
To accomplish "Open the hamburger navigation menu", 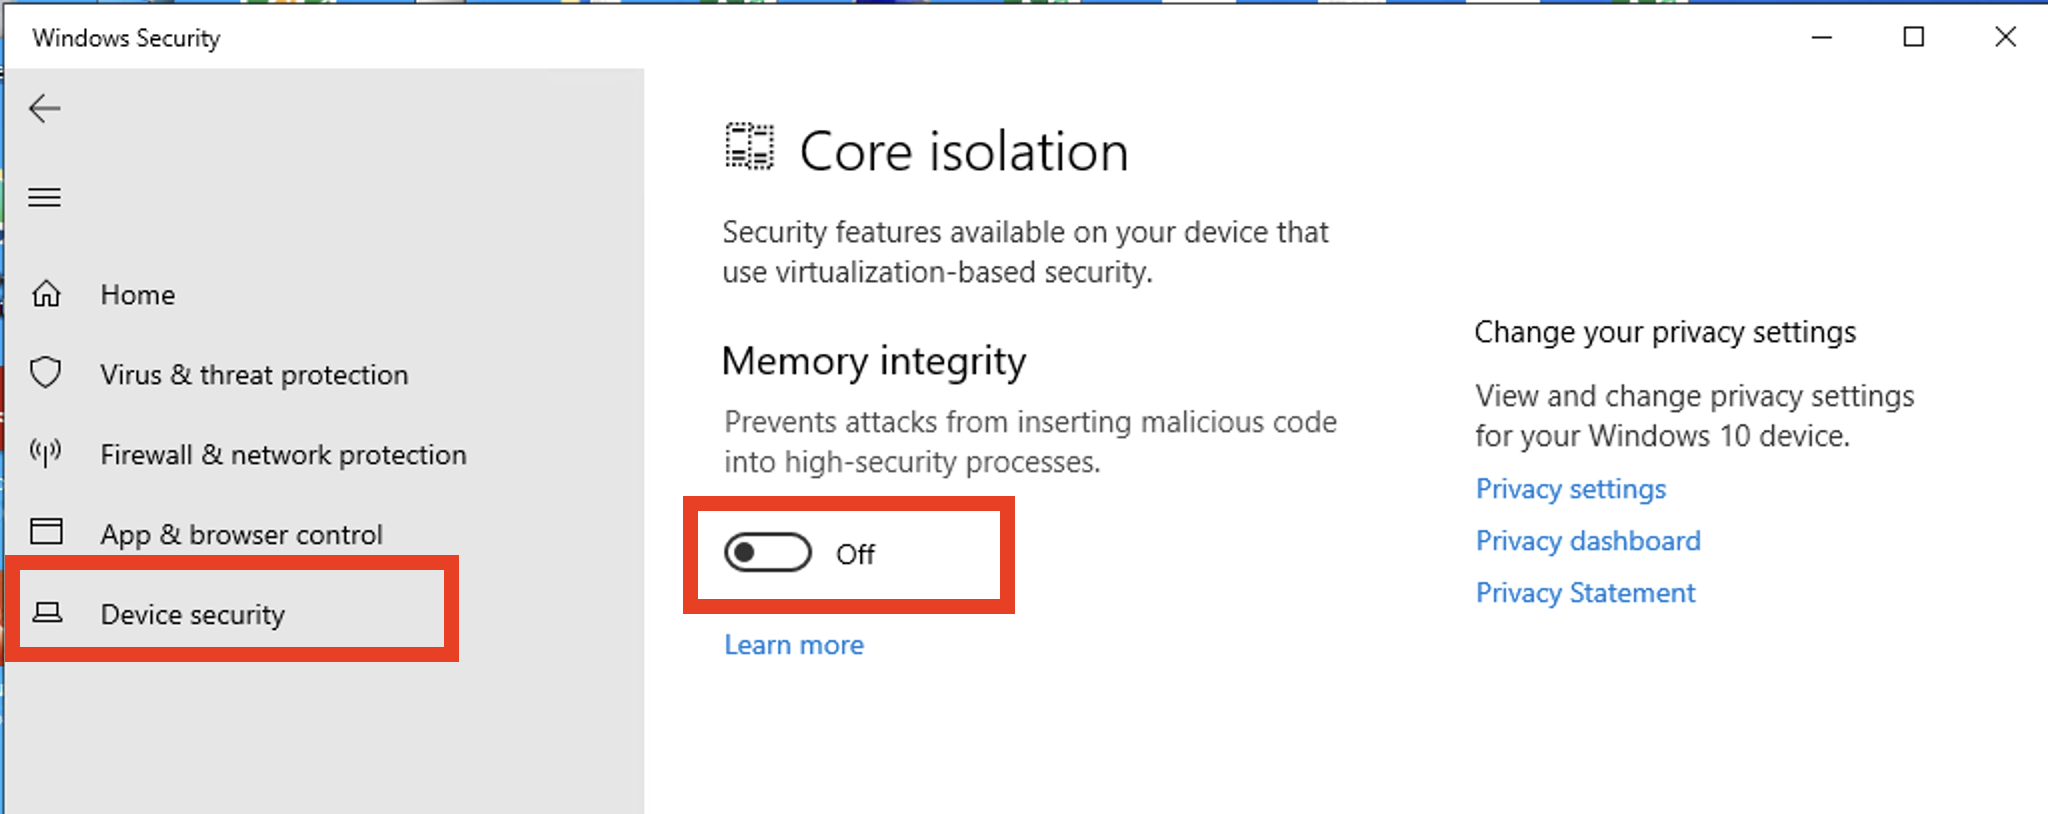I will [x=45, y=197].
